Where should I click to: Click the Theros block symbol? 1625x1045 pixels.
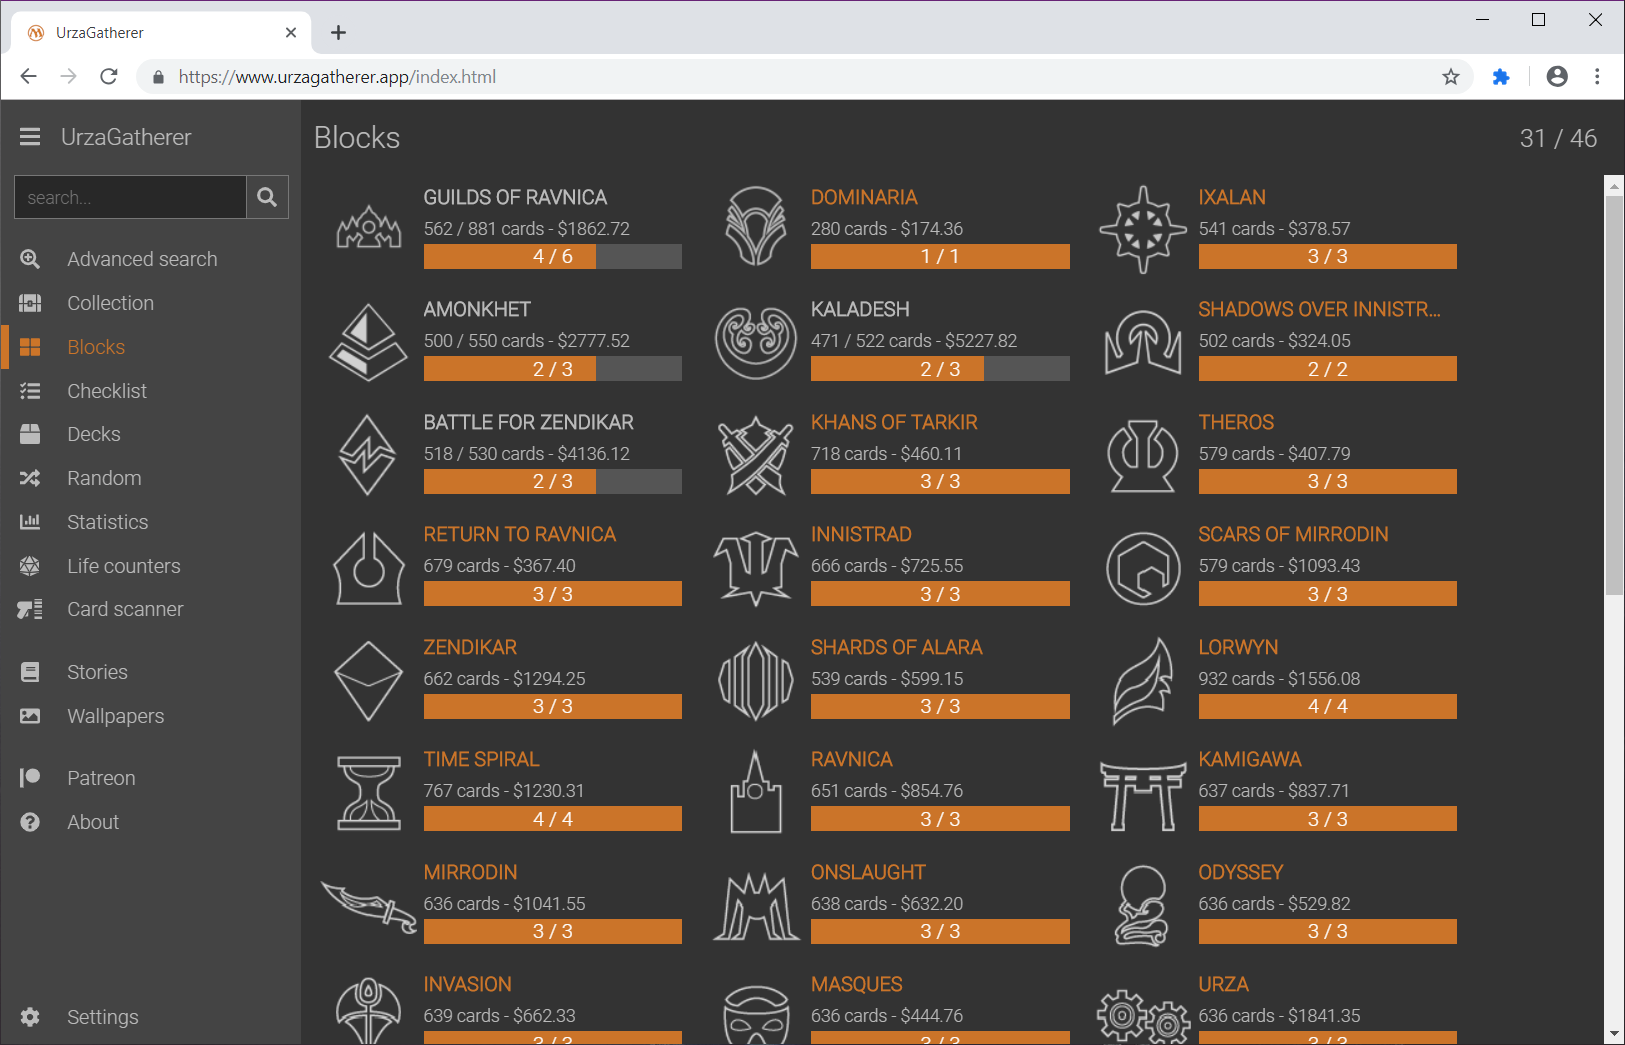1143,455
